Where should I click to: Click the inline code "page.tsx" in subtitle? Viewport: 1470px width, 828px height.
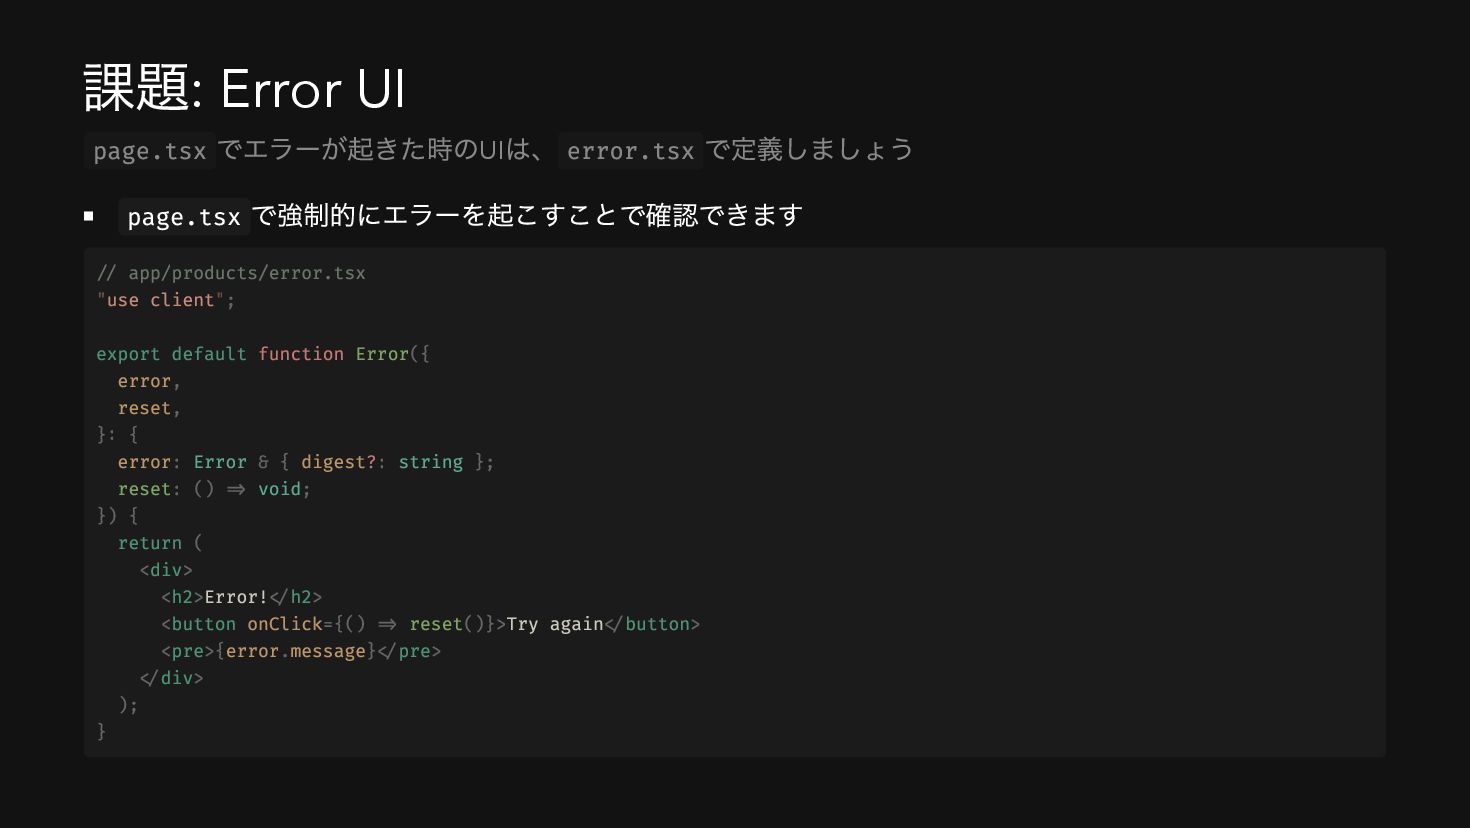tap(150, 151)
